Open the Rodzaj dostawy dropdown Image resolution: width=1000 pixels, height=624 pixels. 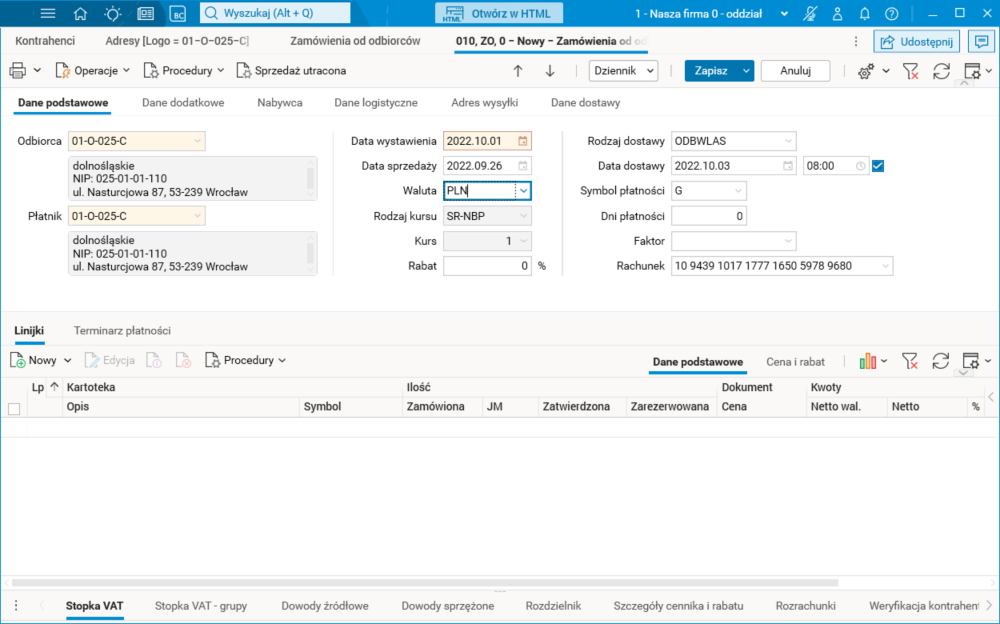click(788, 141)
